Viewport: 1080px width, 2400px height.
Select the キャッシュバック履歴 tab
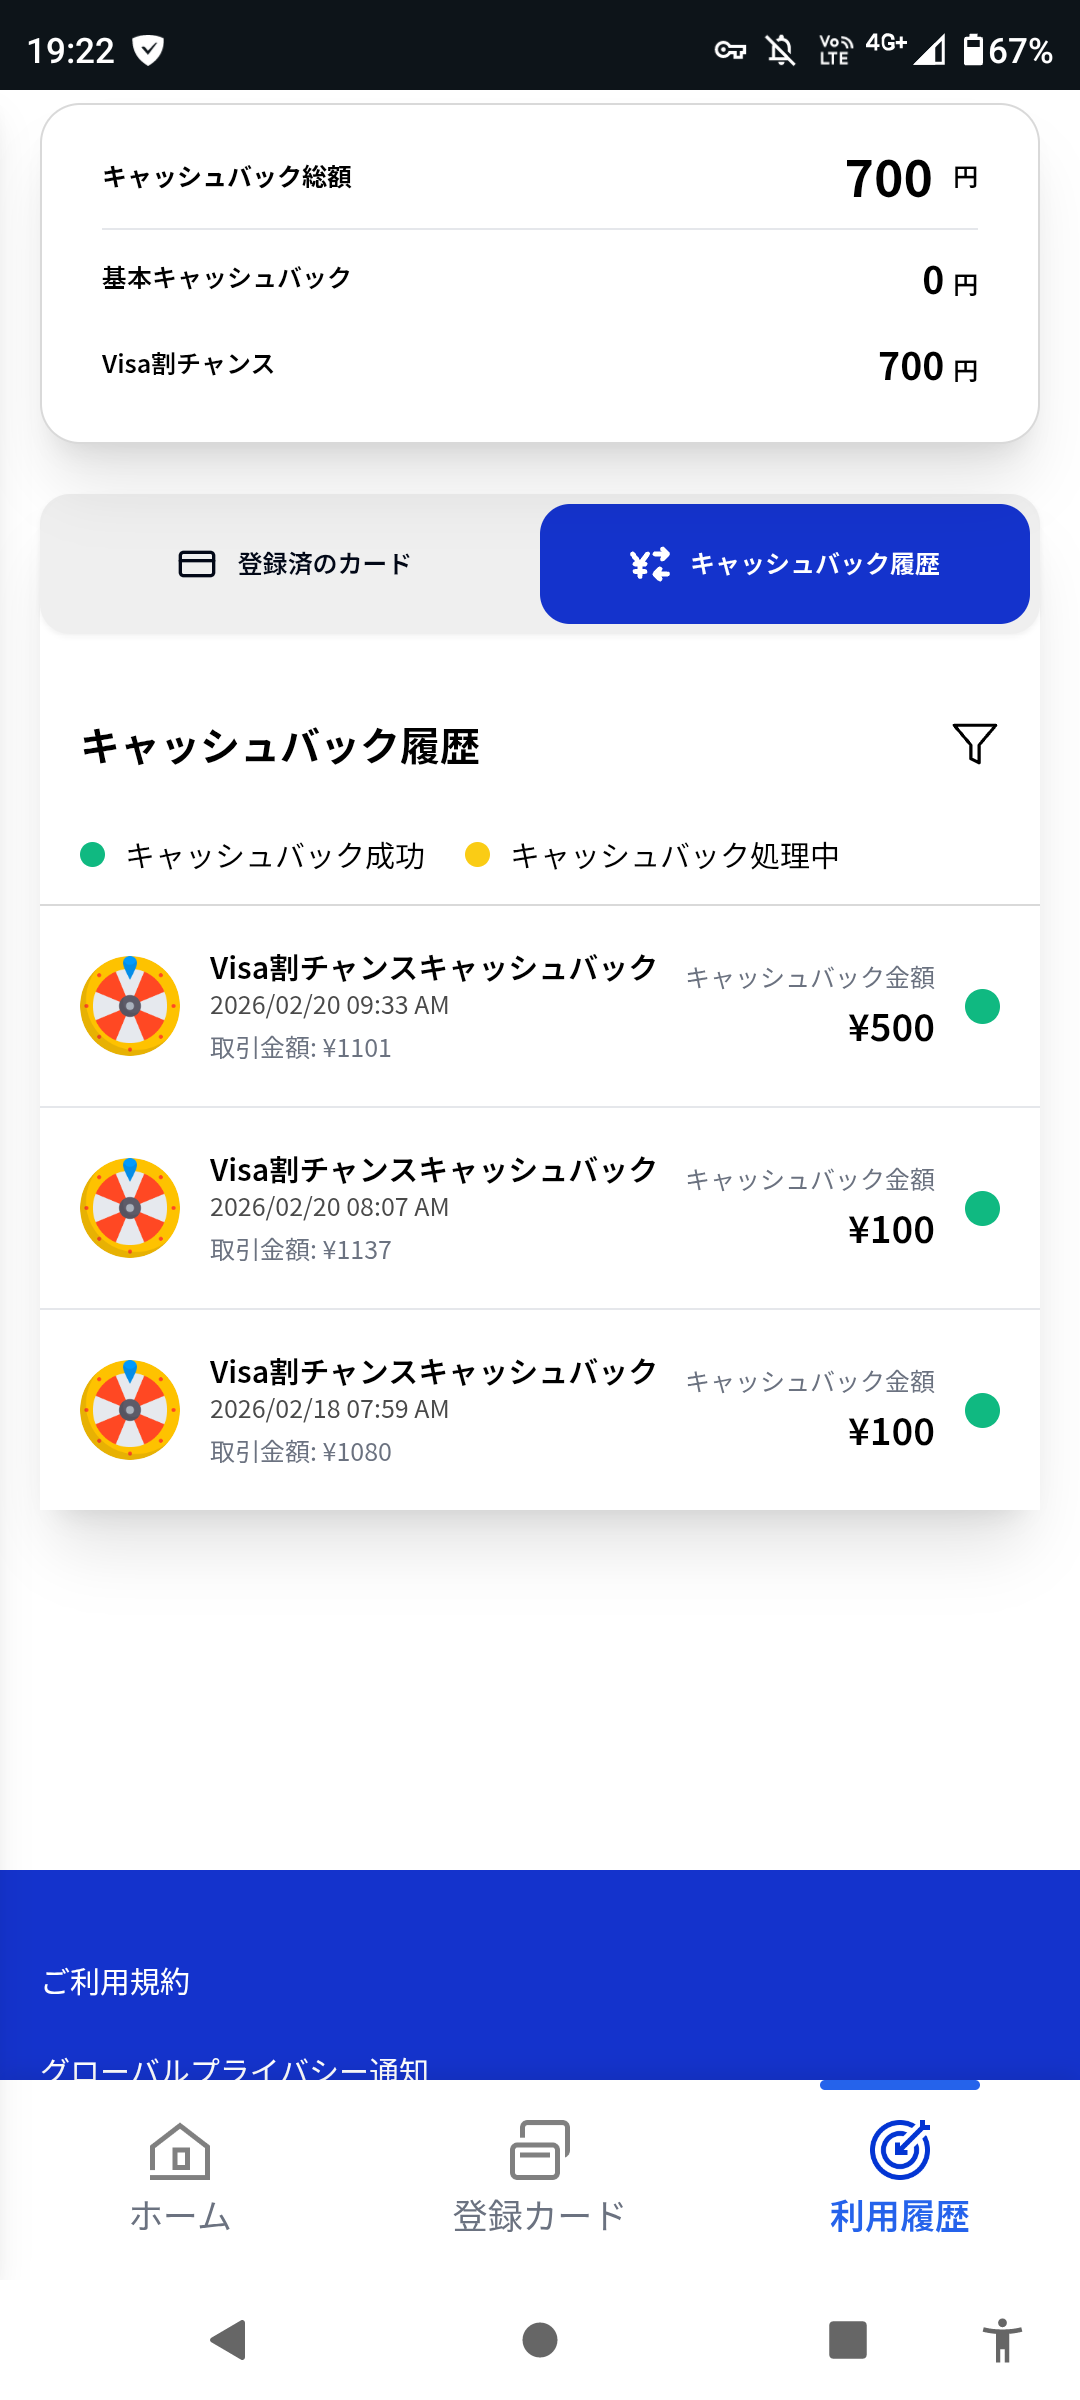pos(785,564)
